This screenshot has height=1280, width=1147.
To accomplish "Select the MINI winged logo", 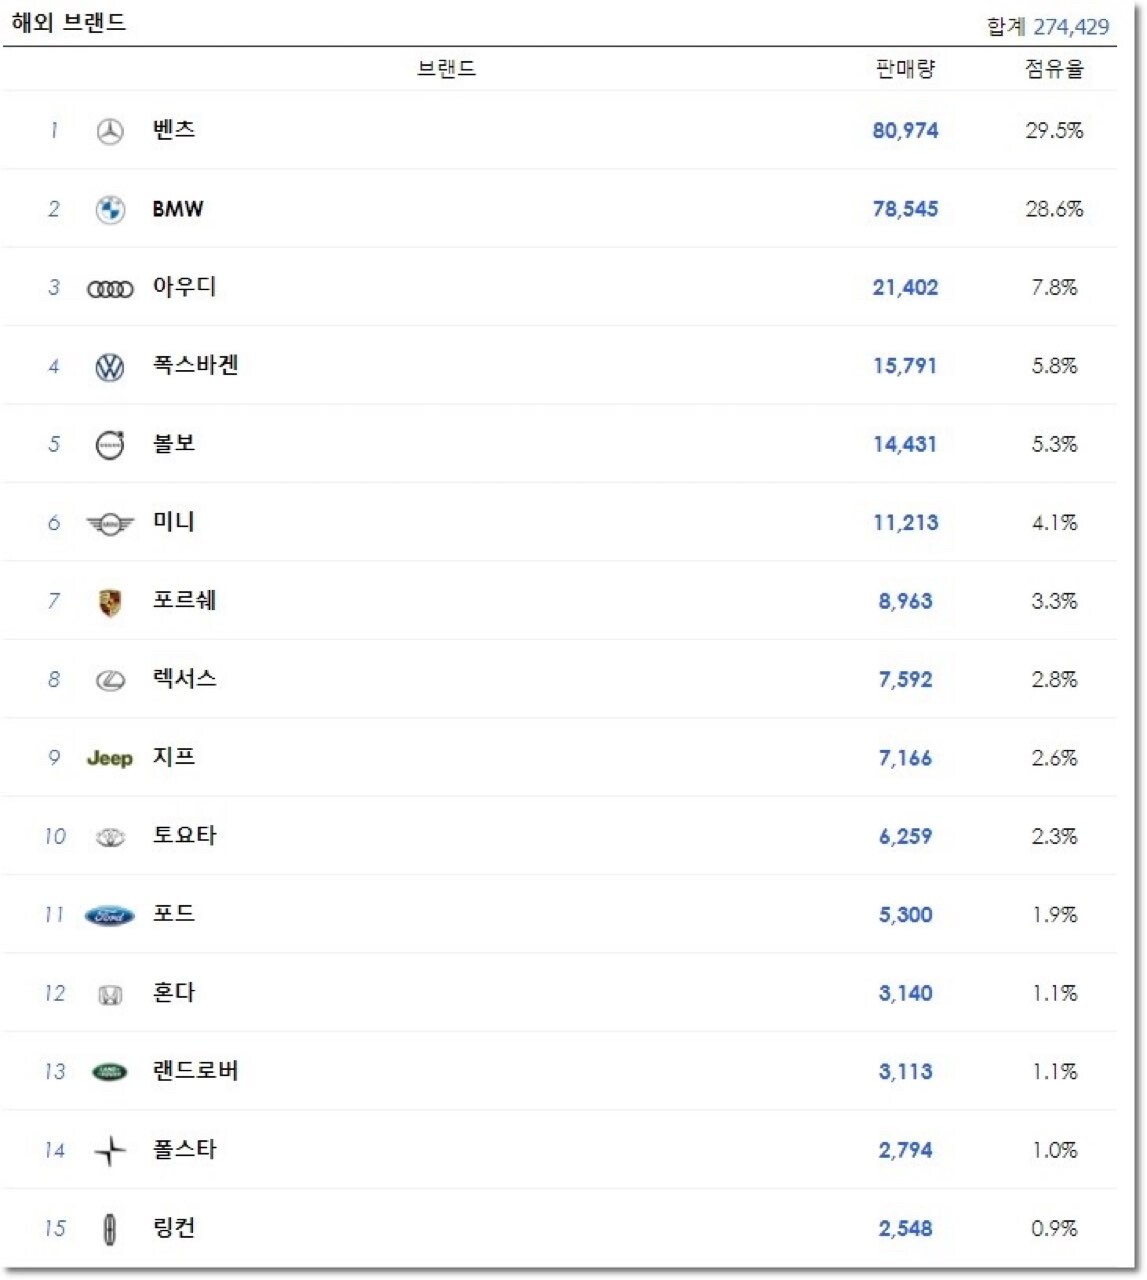I will pyautogui.click(x=110, y=523).
